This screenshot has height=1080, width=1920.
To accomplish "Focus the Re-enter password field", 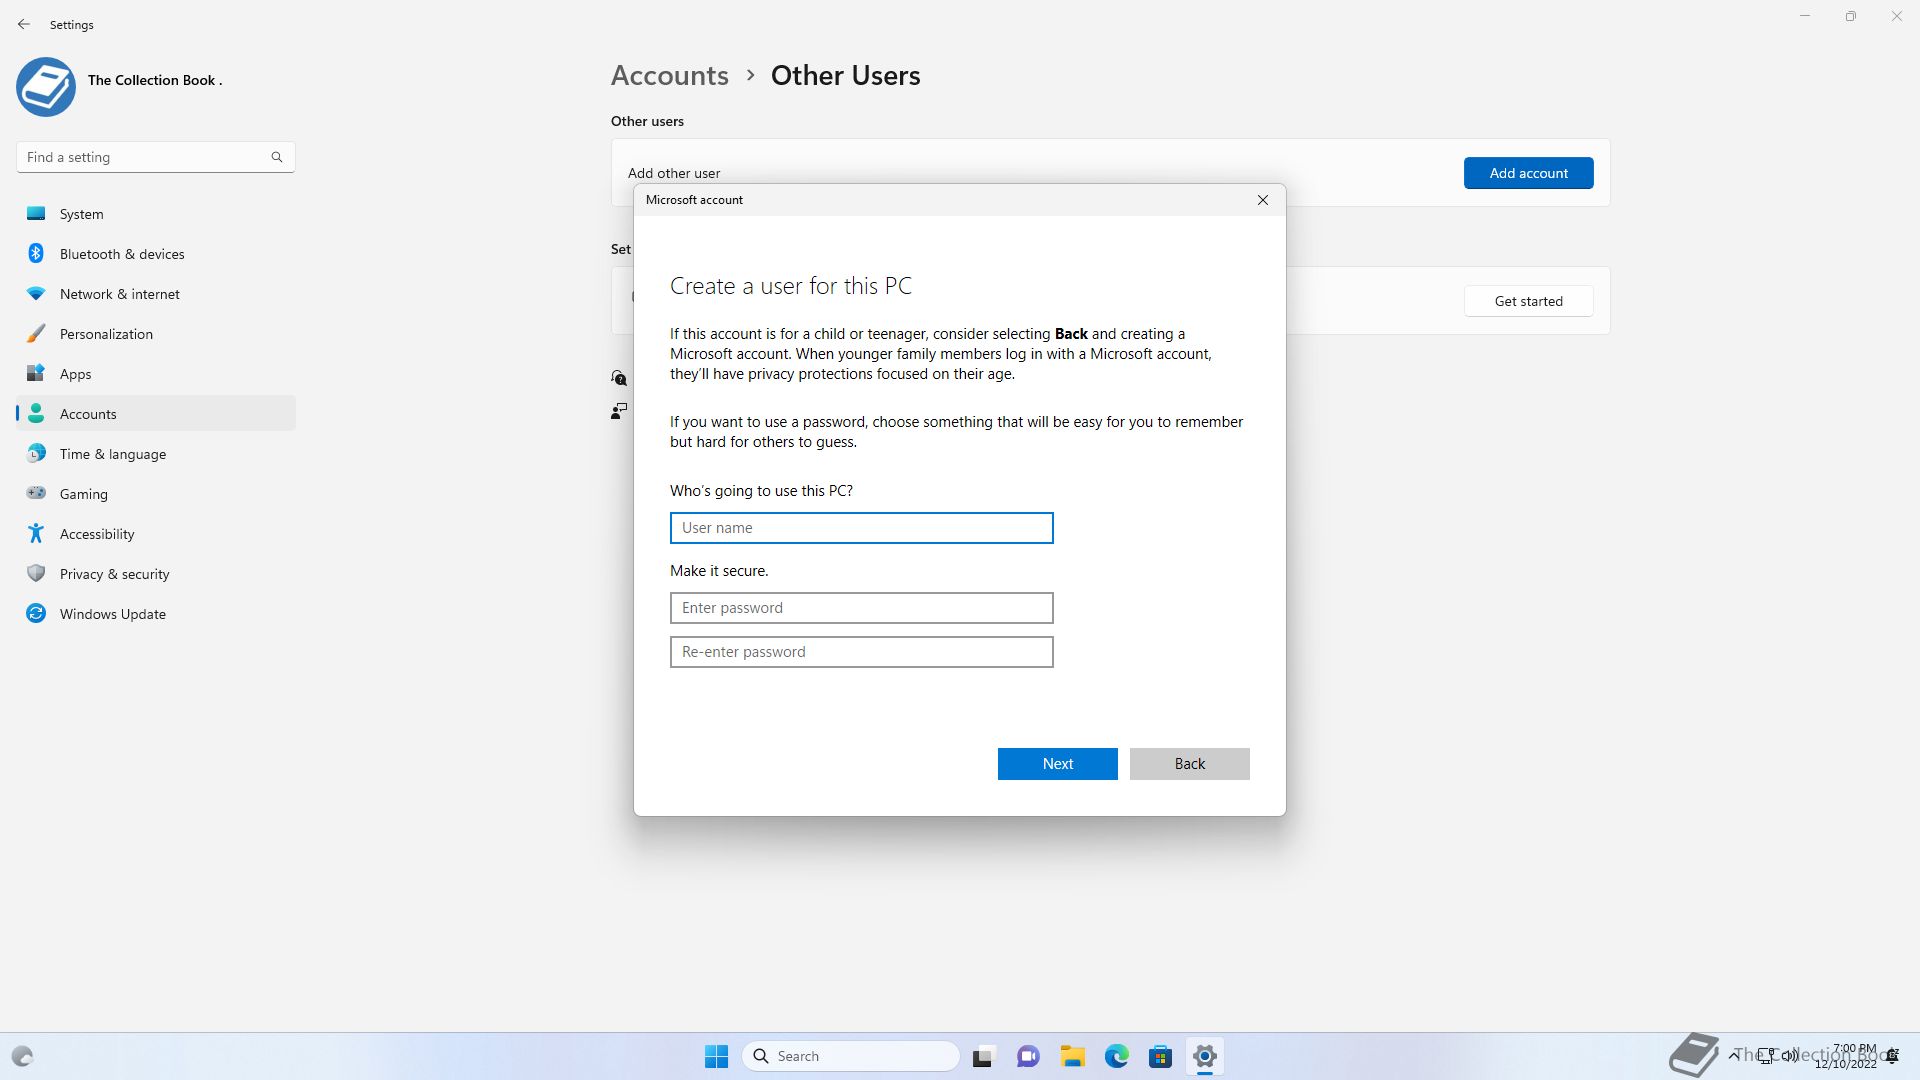I will click(861, 652).
